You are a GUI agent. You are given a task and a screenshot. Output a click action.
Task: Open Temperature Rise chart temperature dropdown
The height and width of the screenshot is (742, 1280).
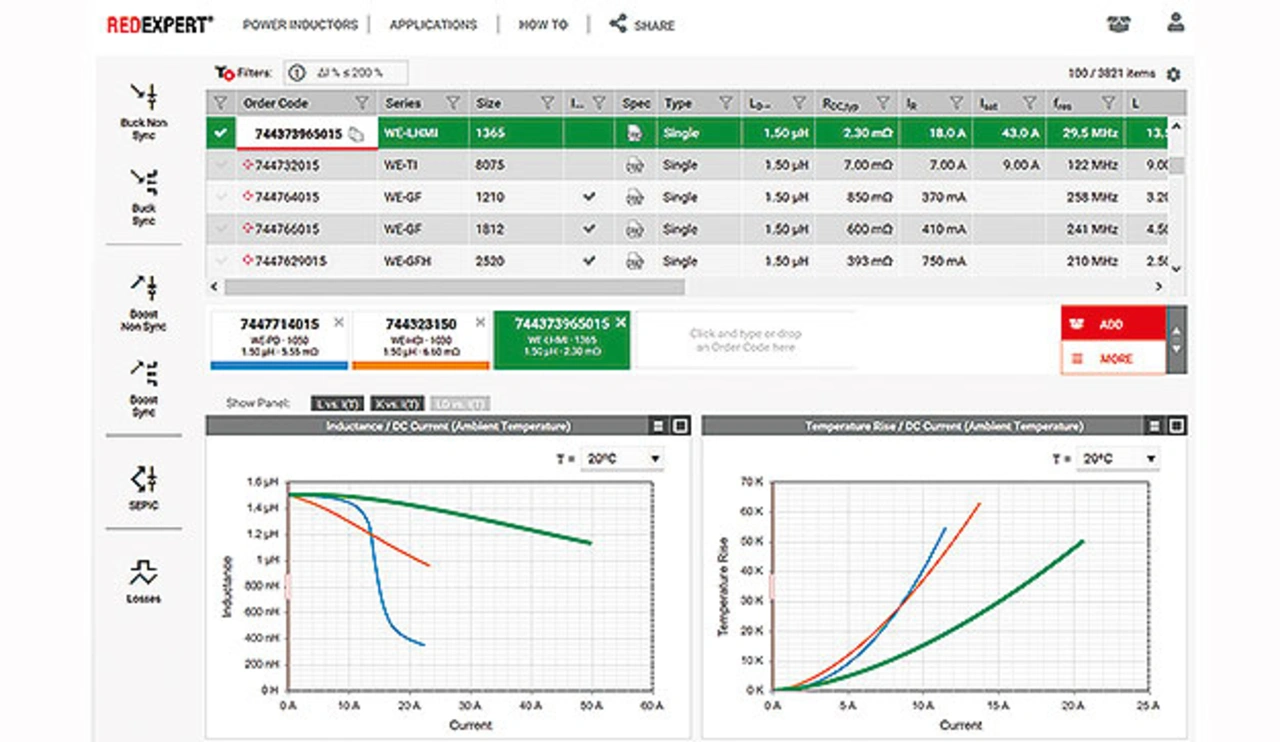click(1118, 459)
